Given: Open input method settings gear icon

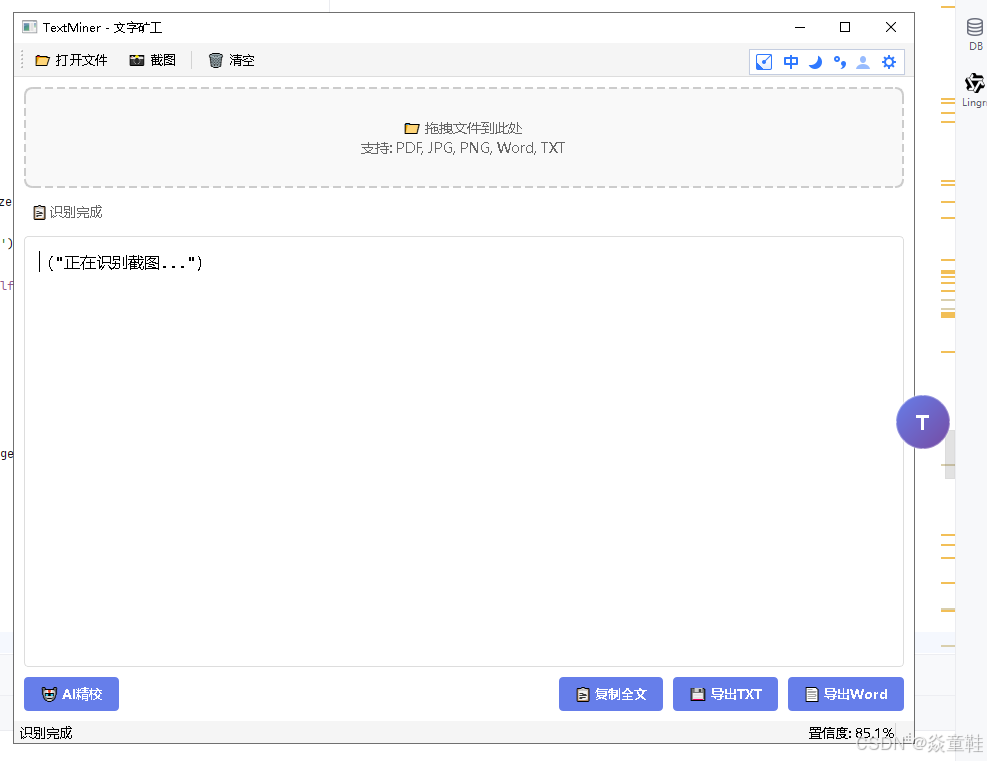Looking at the screenshot, I should [889, 62].
